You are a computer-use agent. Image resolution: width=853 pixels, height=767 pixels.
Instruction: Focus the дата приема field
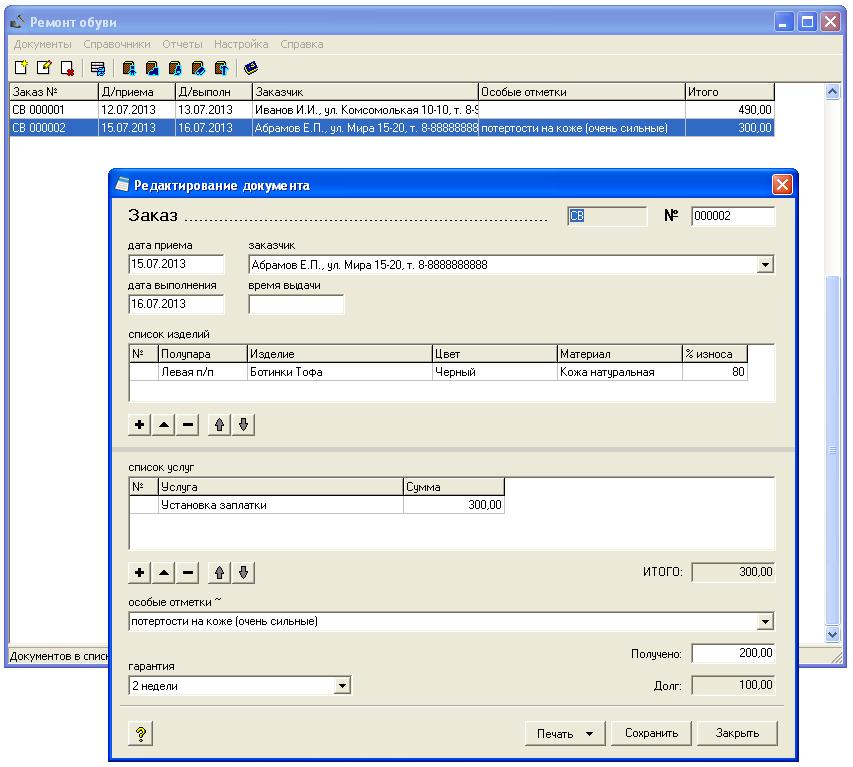[x=177, y=265]
